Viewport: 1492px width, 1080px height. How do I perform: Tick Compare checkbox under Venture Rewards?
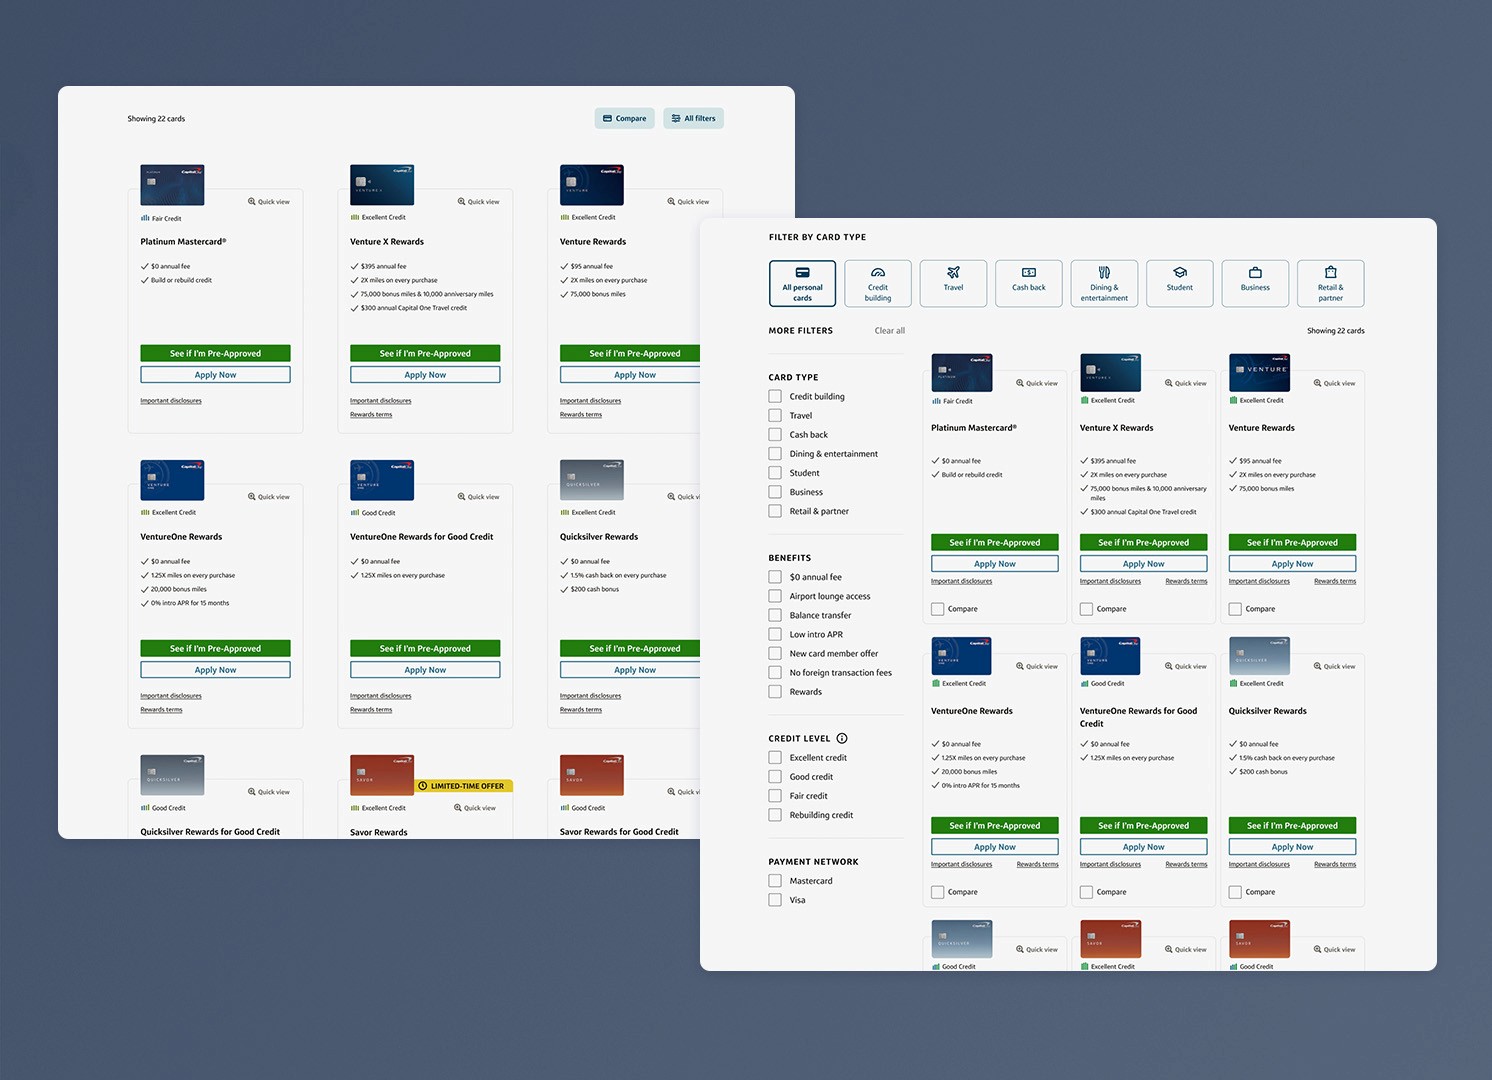click(x=1235, y=608)
